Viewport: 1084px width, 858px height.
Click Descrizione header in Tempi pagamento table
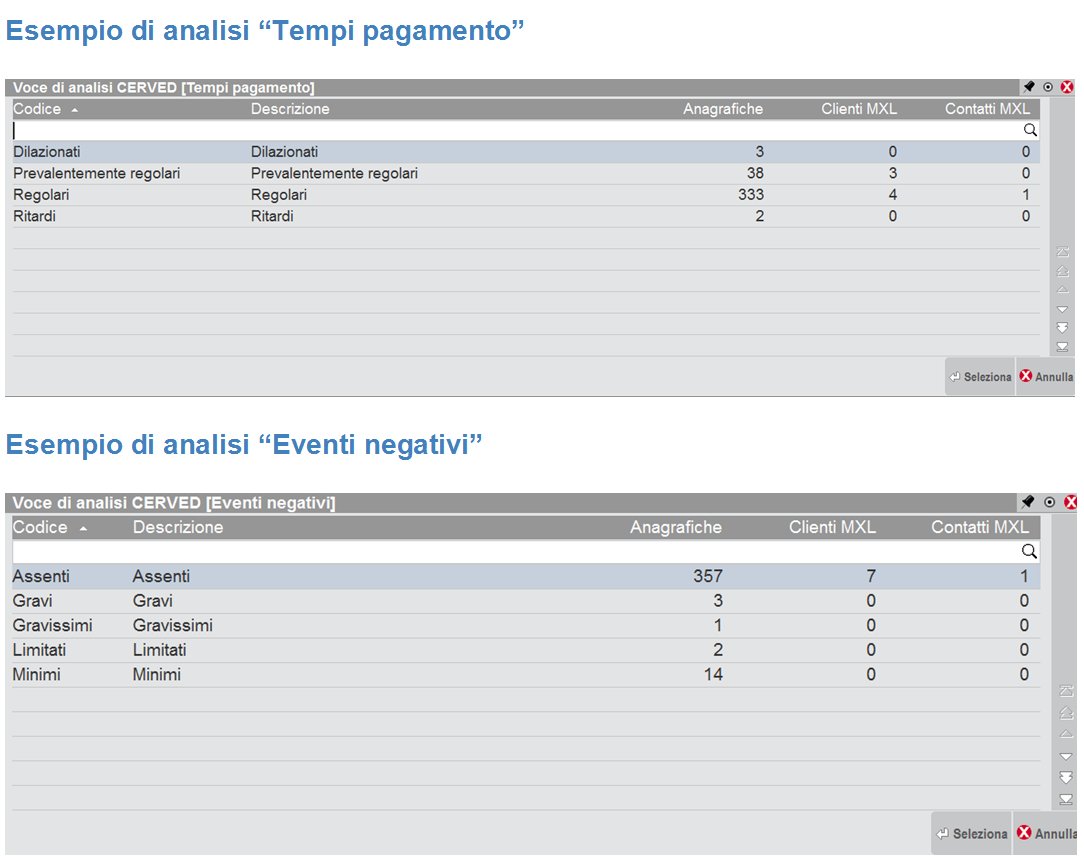290,109
